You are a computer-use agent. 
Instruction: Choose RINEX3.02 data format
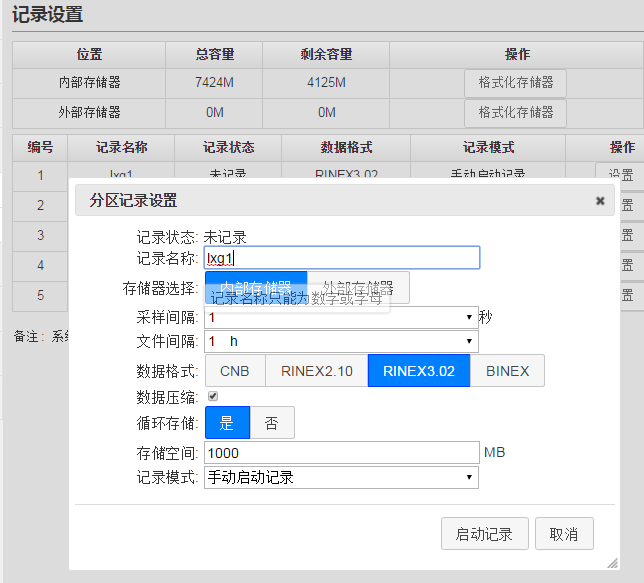pos(417,371)
